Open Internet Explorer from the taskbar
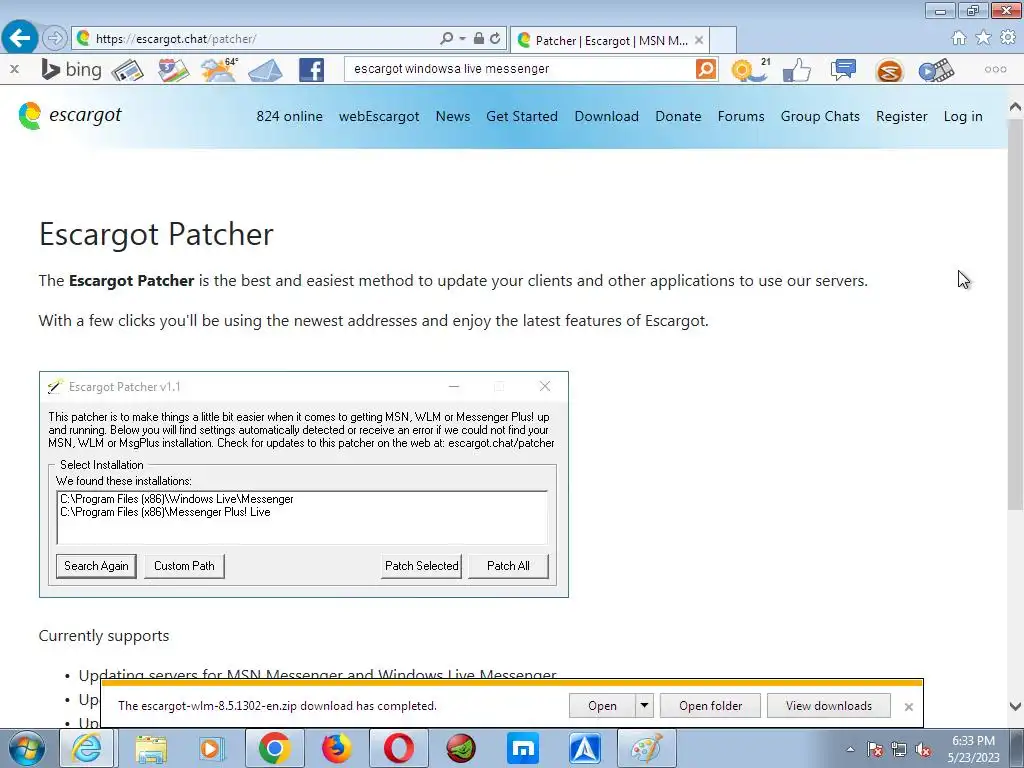Screen dimensions: 1024x768 coord(88,748)
